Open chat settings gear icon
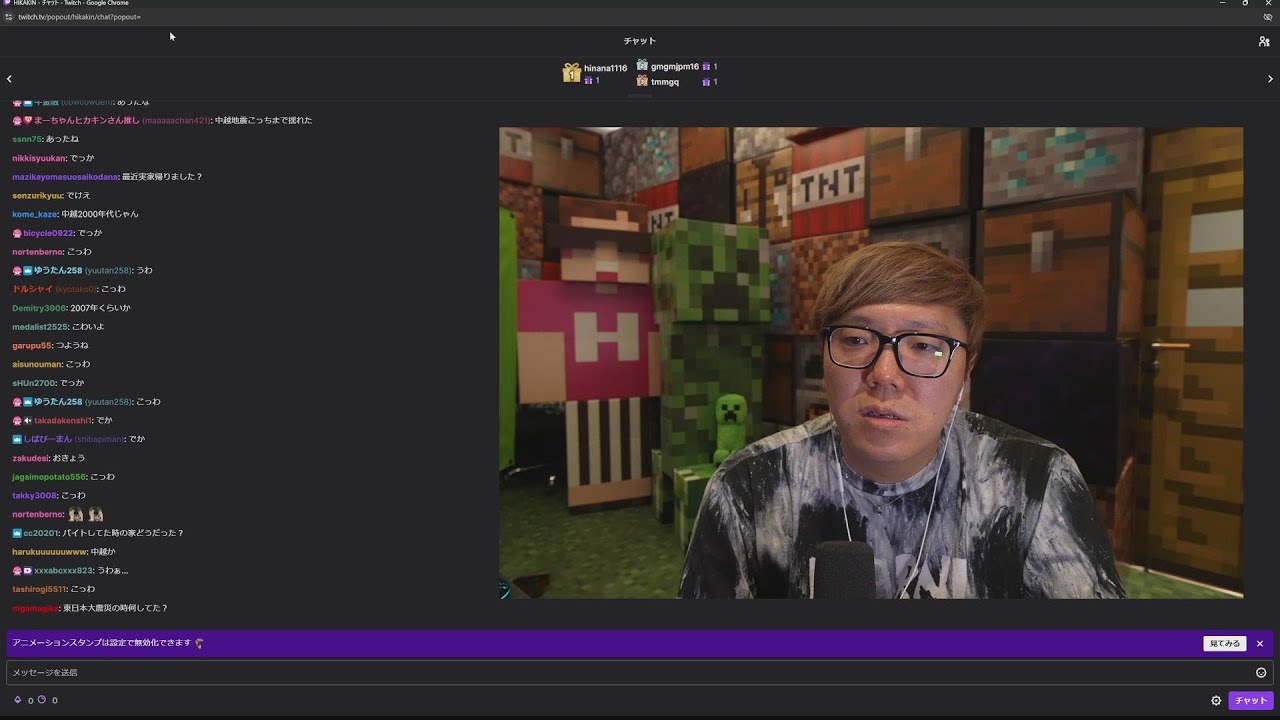Image resolution: width=1280 pixels, height=720 pixels. coord(1216,701)
